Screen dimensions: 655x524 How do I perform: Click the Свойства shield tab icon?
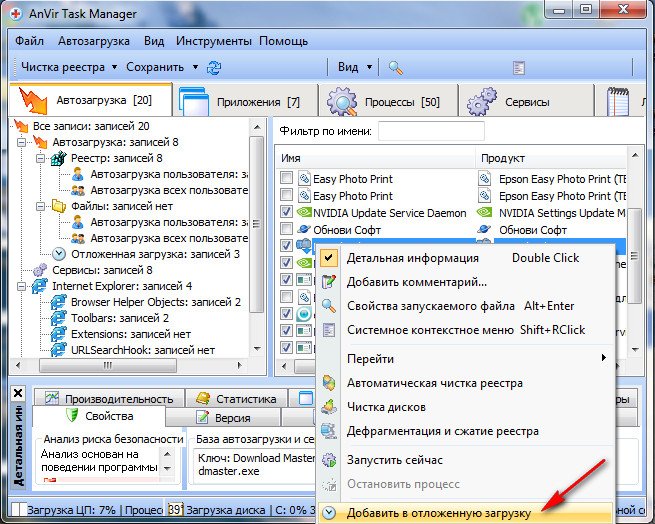pyautogui.click(x=72, y=416)
